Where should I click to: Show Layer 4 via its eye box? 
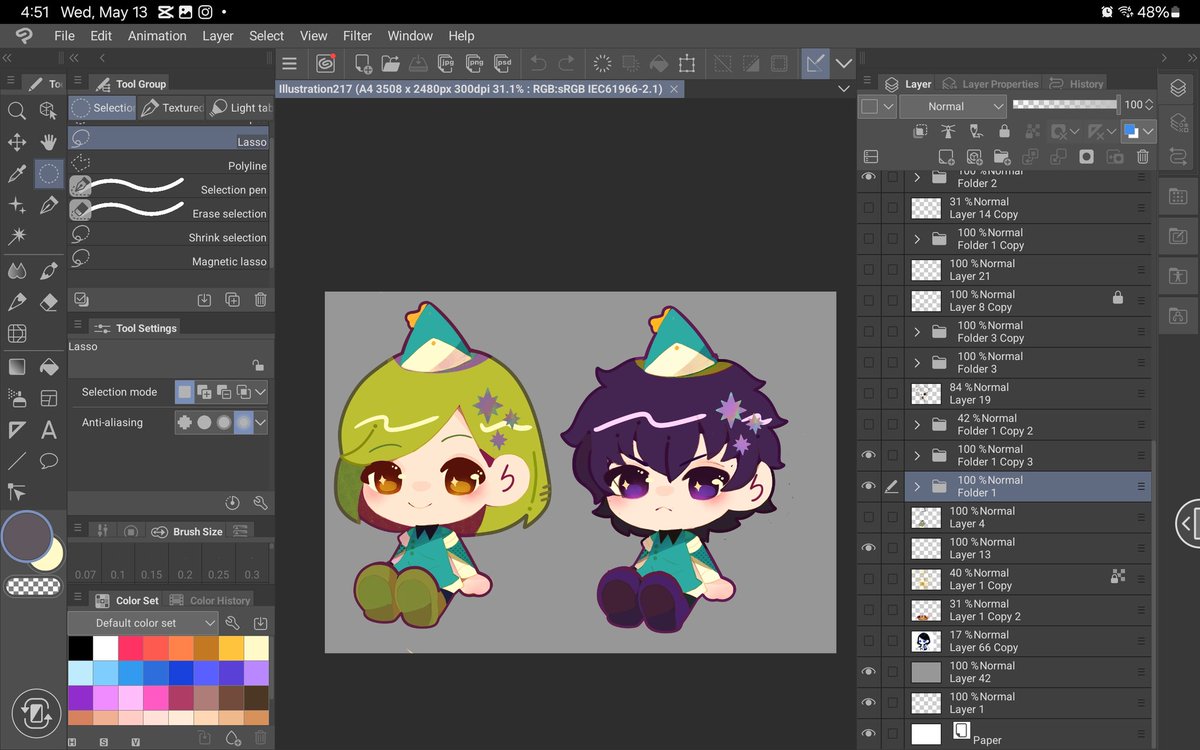coord(868,517)
